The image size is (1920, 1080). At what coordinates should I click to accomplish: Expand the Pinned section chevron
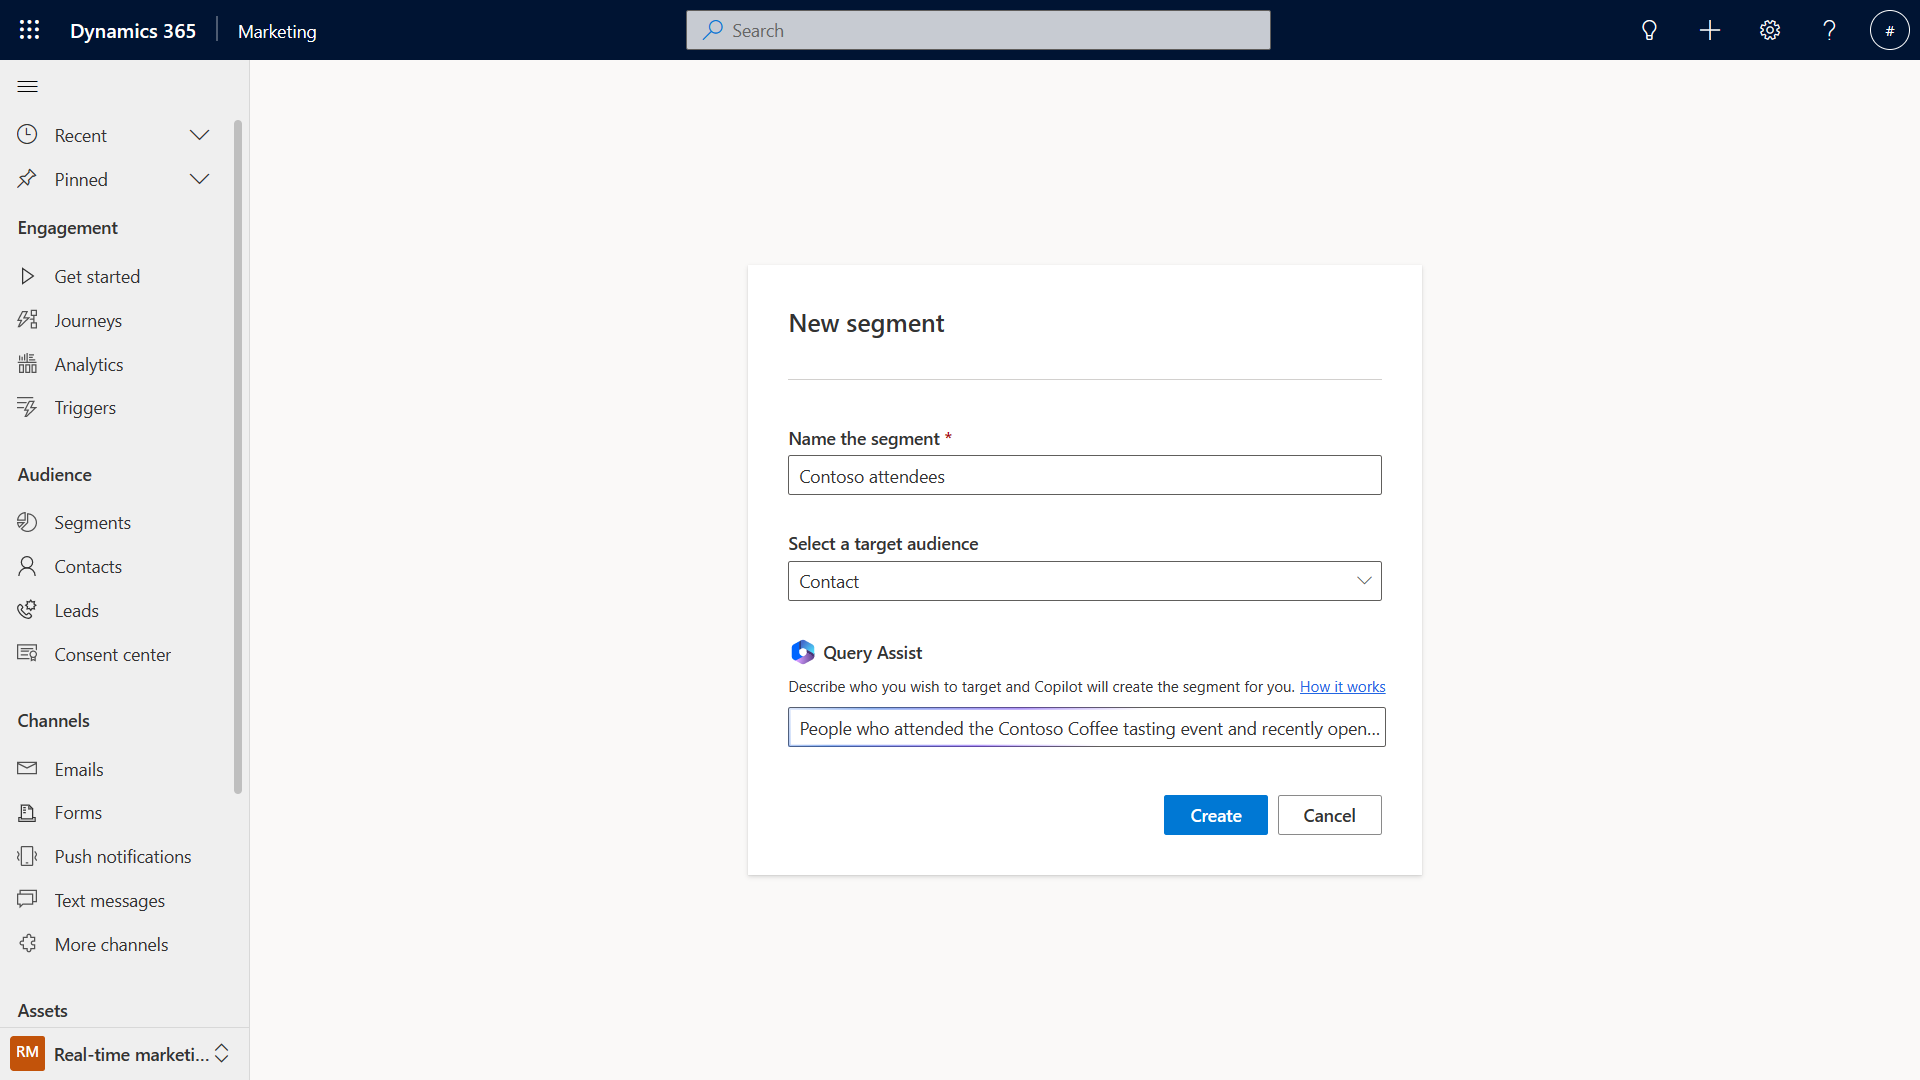pos(200,179)
